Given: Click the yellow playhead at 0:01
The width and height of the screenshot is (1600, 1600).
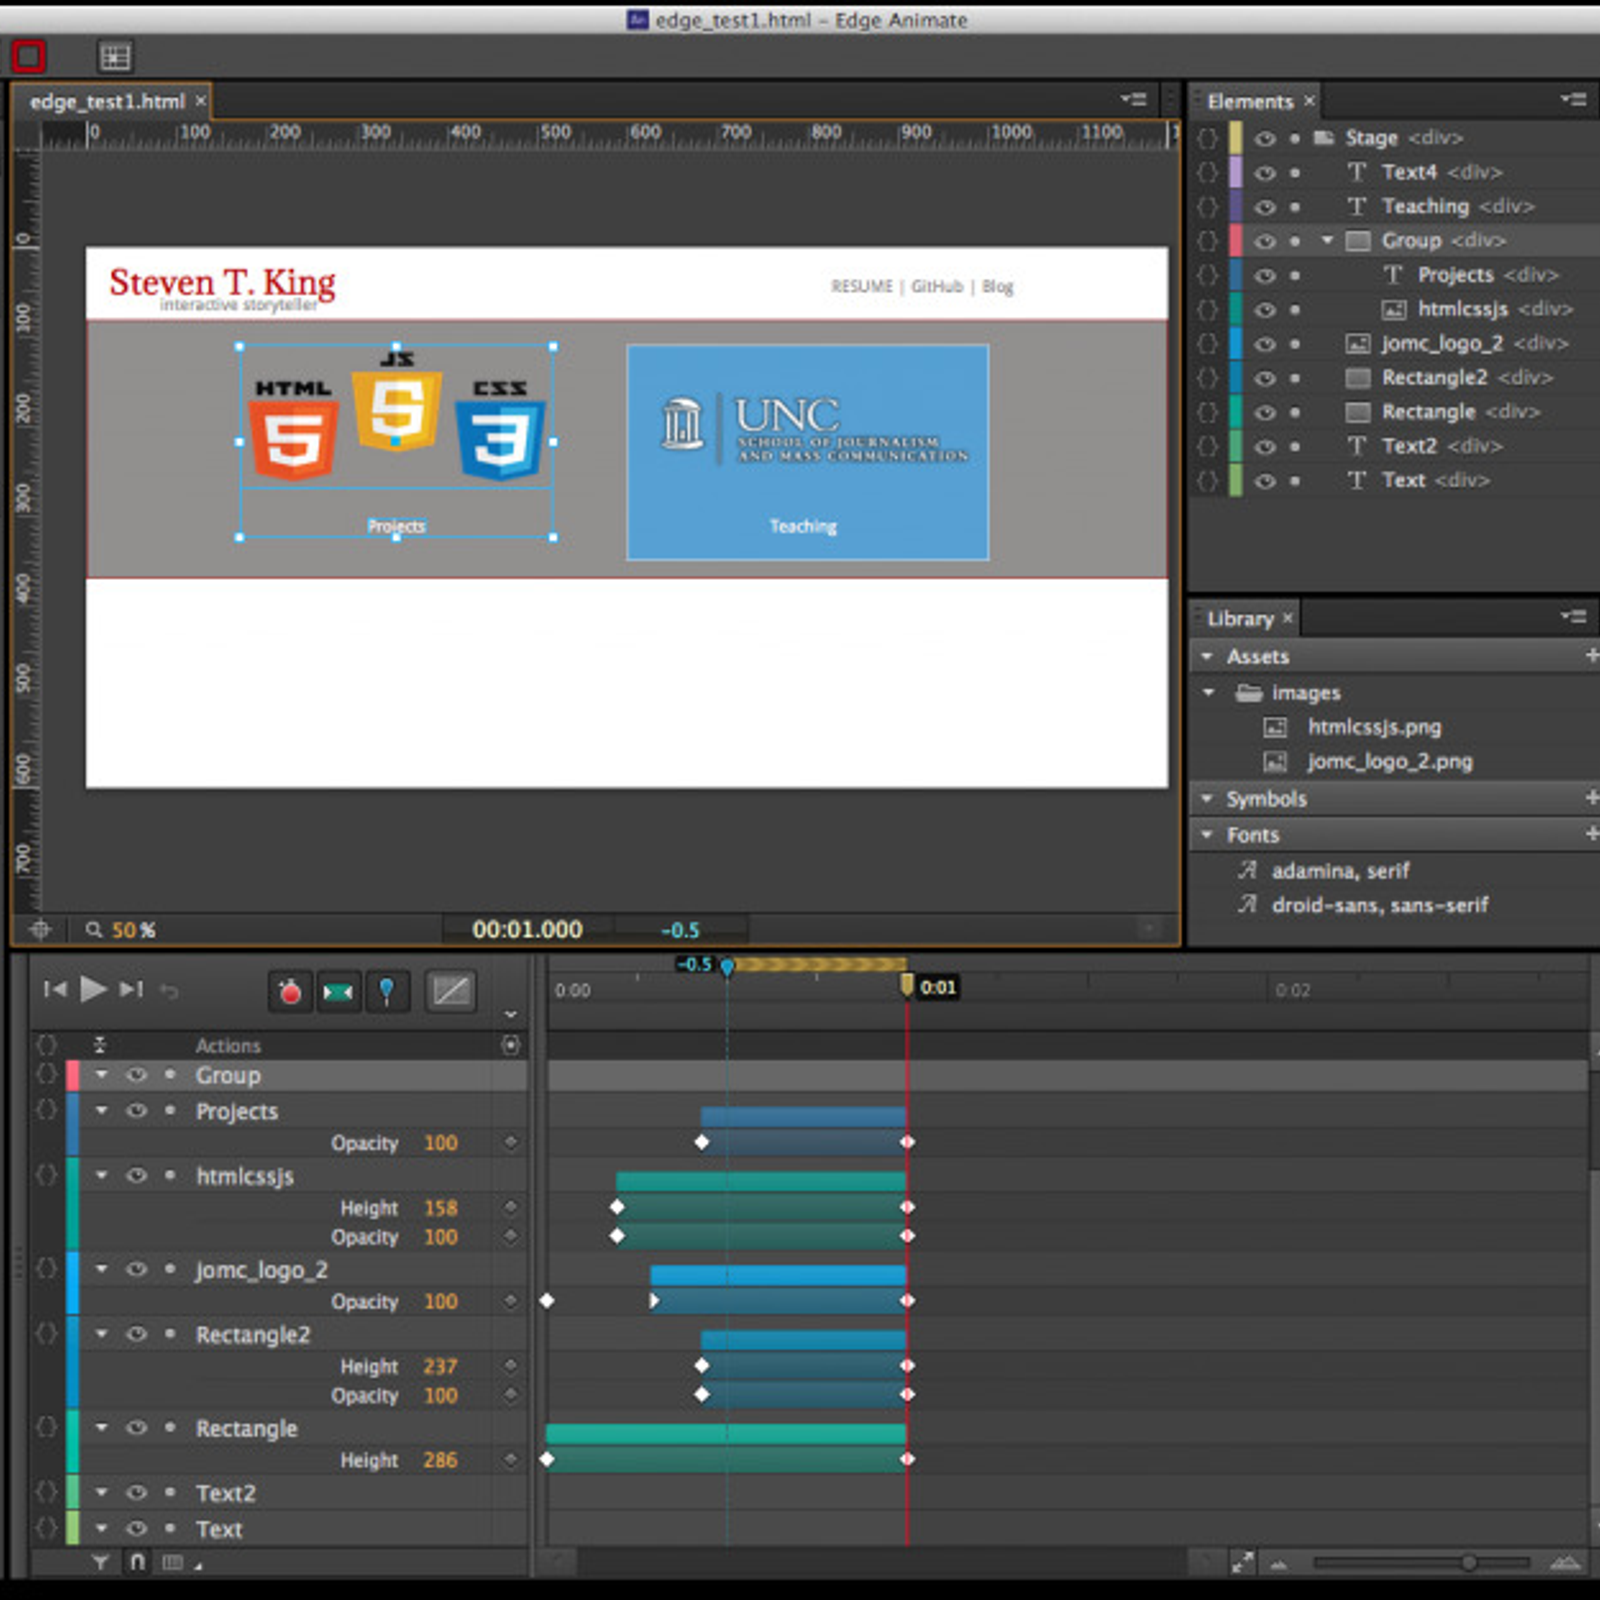Looking at the screenshot, I should [907, 986].
